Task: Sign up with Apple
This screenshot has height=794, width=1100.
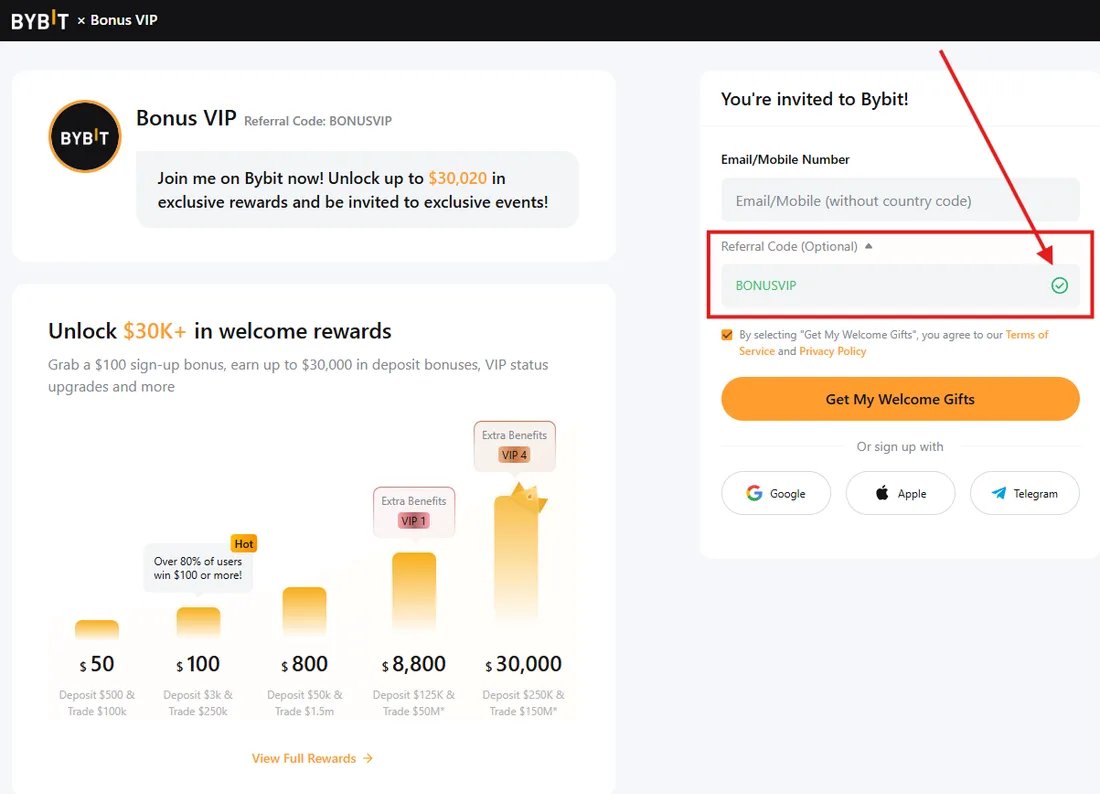Action: coord(900,493)
